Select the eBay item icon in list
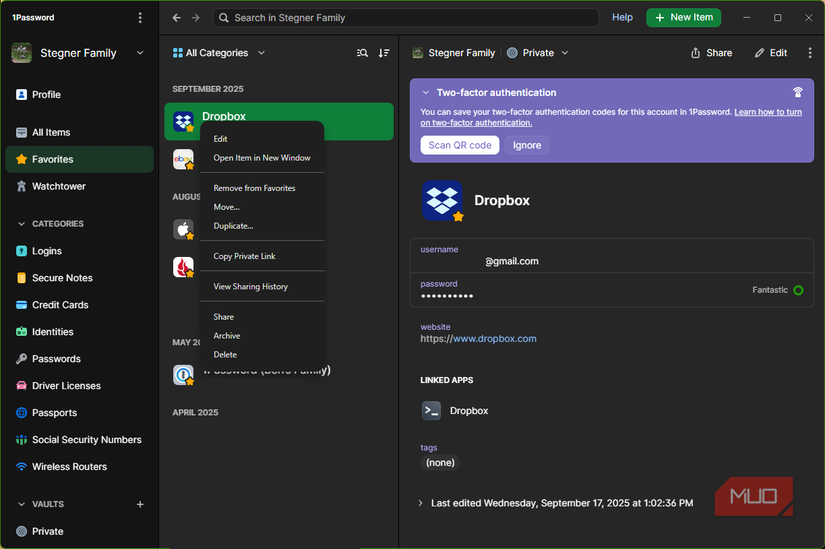This screenshot has height=549, width=825. click(183, 159)
